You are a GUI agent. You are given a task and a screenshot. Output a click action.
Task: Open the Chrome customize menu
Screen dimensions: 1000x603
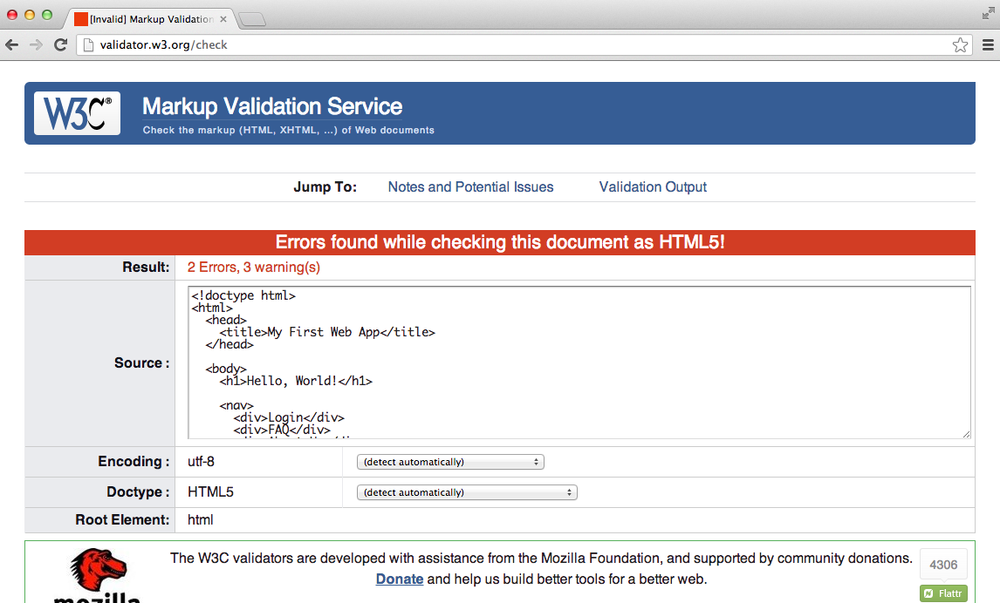click(x=989, y=44)
